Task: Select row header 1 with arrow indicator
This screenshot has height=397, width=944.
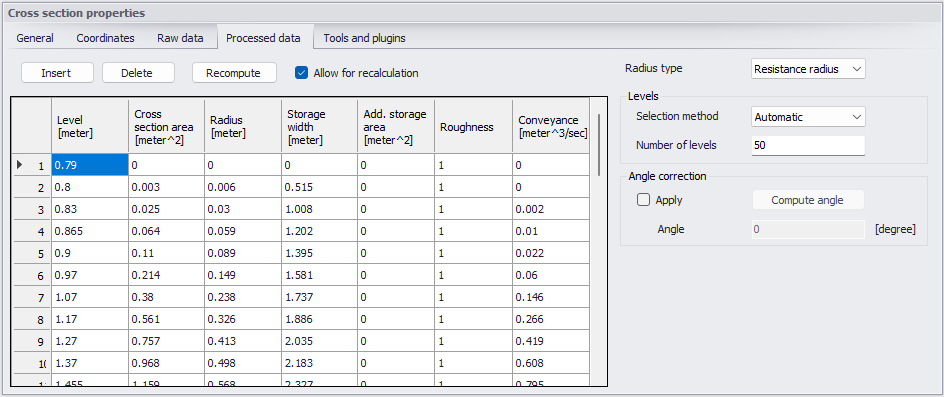Action: click(32, 165)
